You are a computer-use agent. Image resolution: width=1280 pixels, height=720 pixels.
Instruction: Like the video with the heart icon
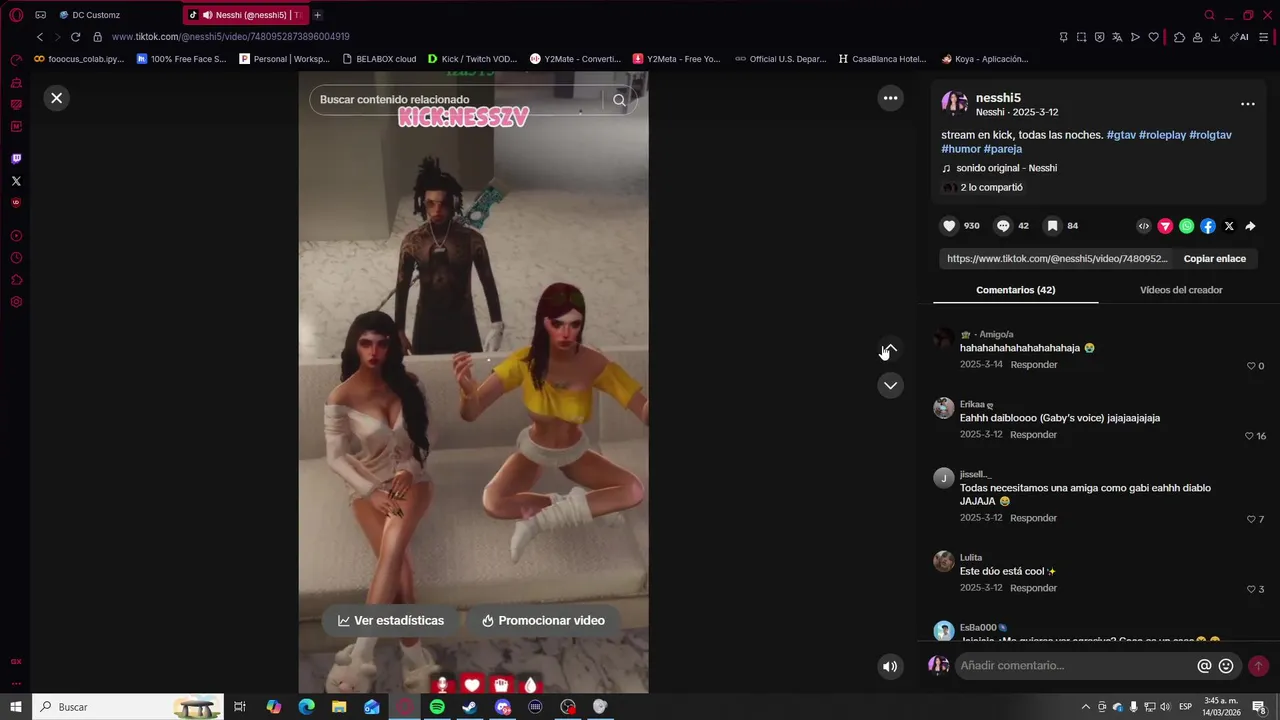(x=950, y=226)
